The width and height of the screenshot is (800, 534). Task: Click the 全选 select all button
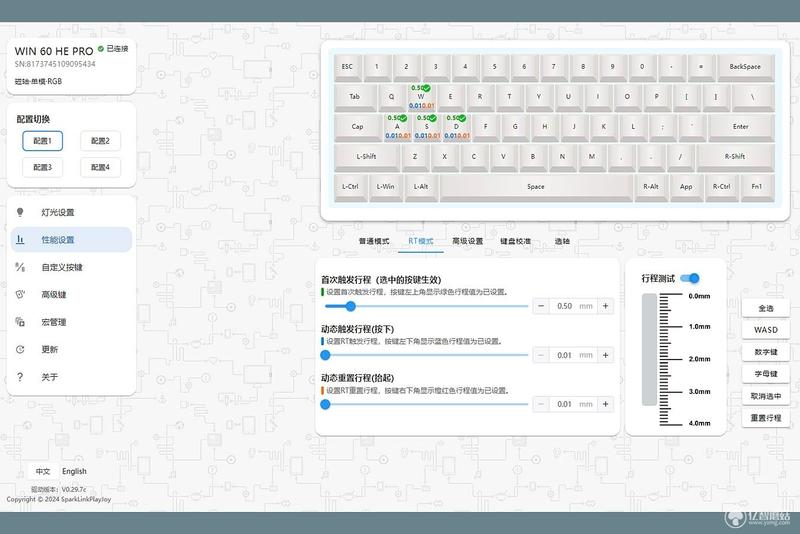[766, 309]
